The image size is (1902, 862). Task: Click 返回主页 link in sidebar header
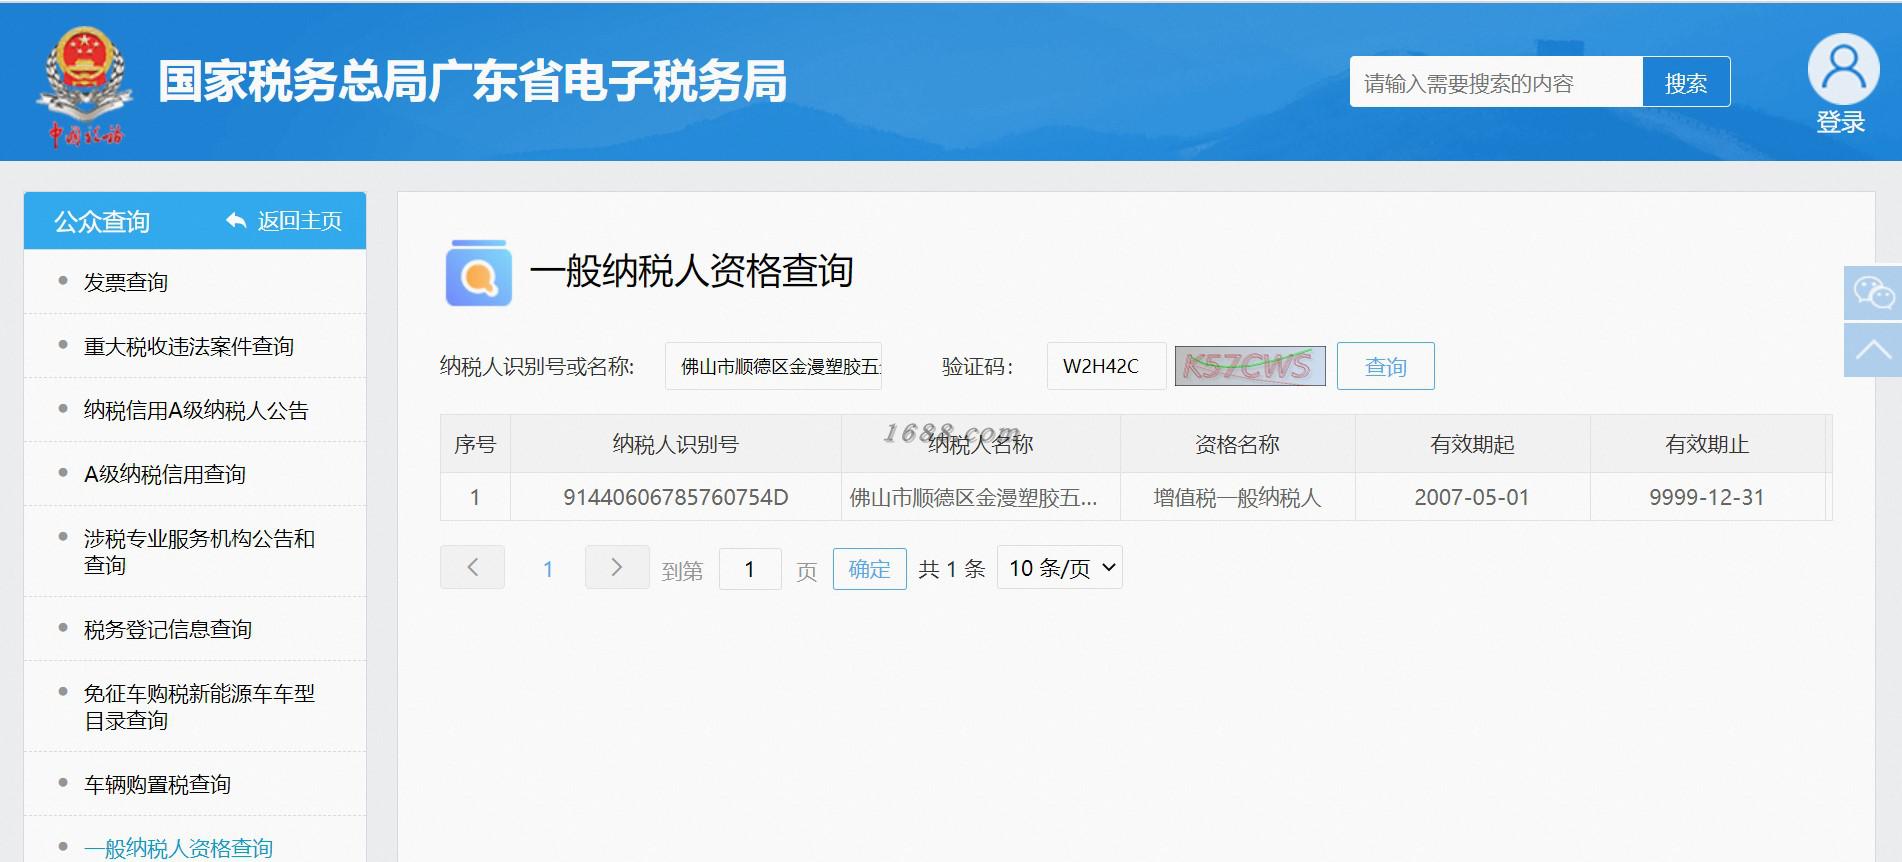[x=300, y=221]
